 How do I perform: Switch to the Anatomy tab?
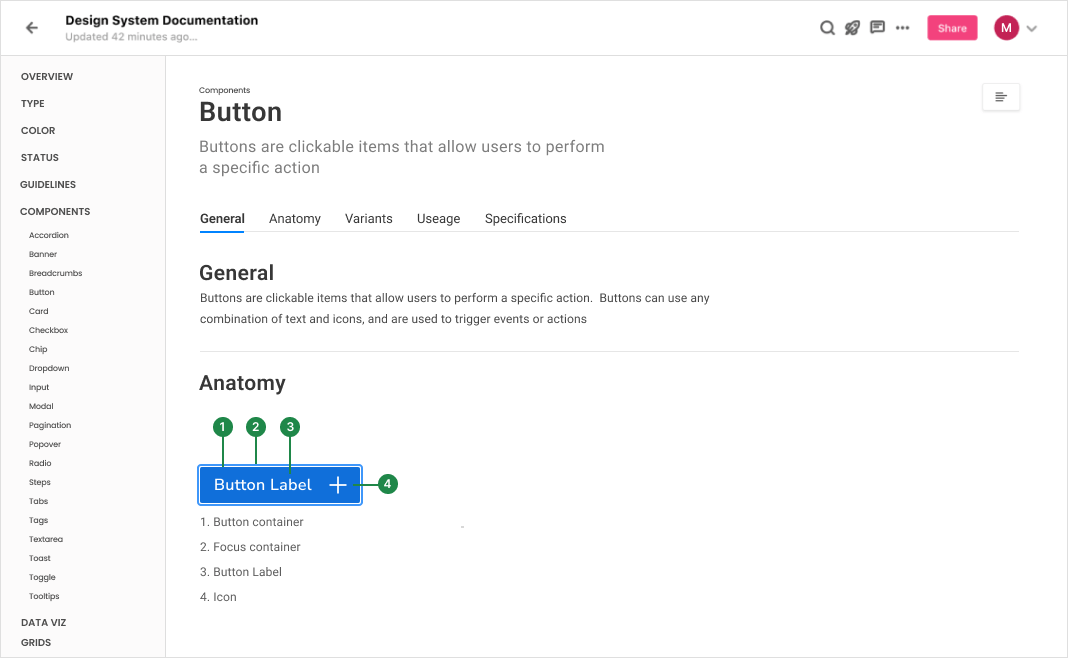tap(295, 219)
